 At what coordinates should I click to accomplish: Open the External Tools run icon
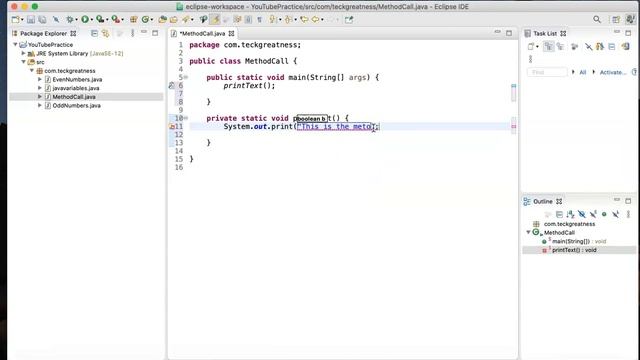(x=116, y=19)
